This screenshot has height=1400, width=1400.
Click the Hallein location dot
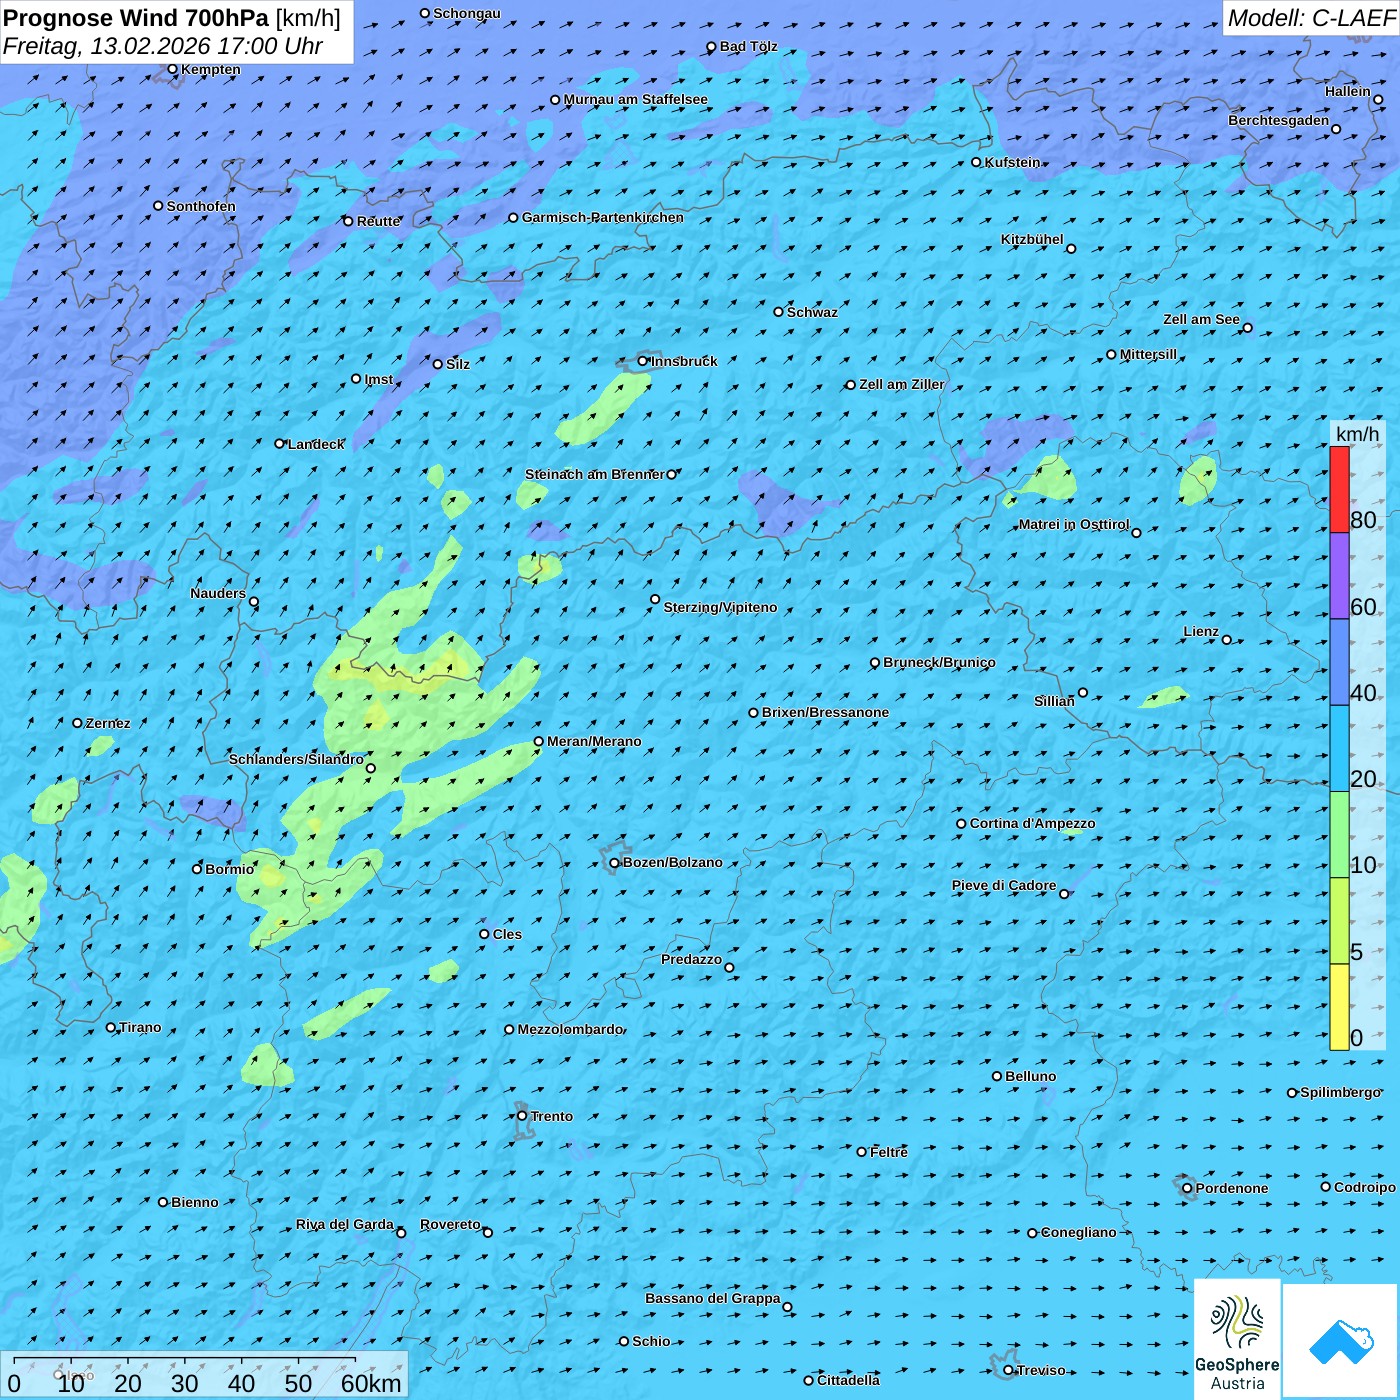(1378, 100)
